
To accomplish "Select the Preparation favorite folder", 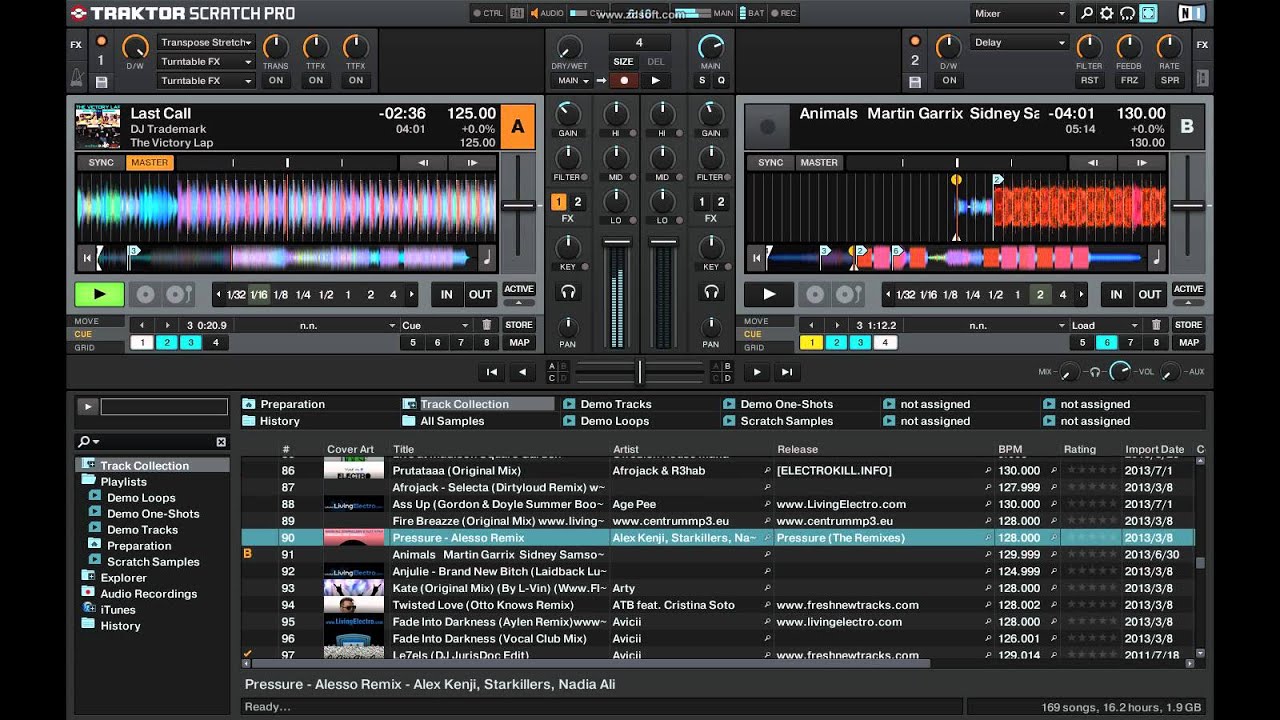I will point(292,404).
